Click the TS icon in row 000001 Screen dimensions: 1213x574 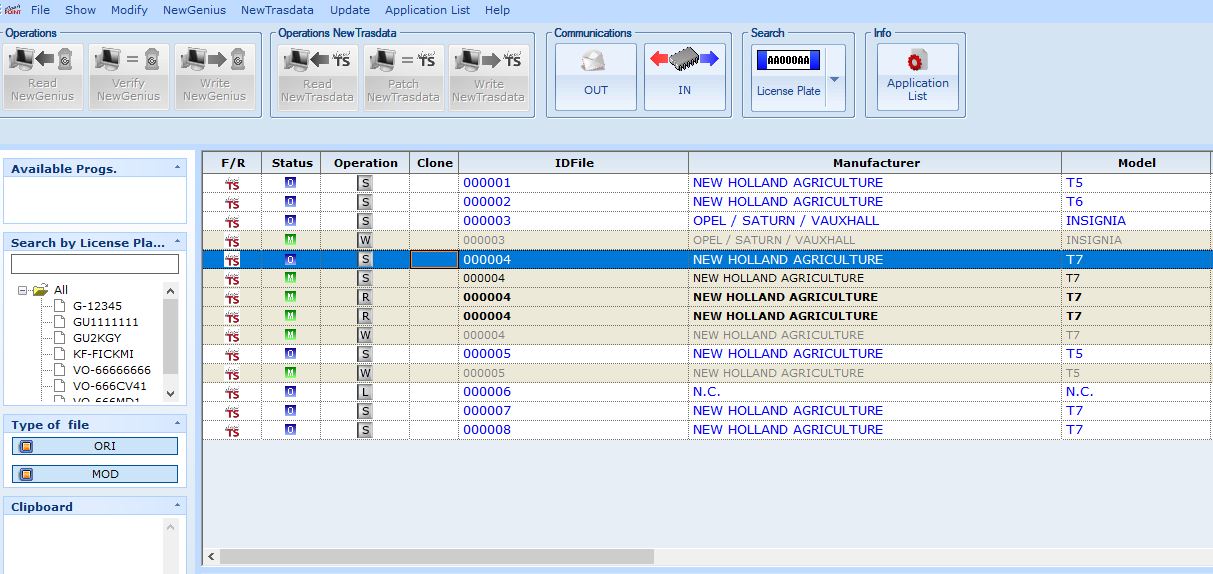pos(232,183)
